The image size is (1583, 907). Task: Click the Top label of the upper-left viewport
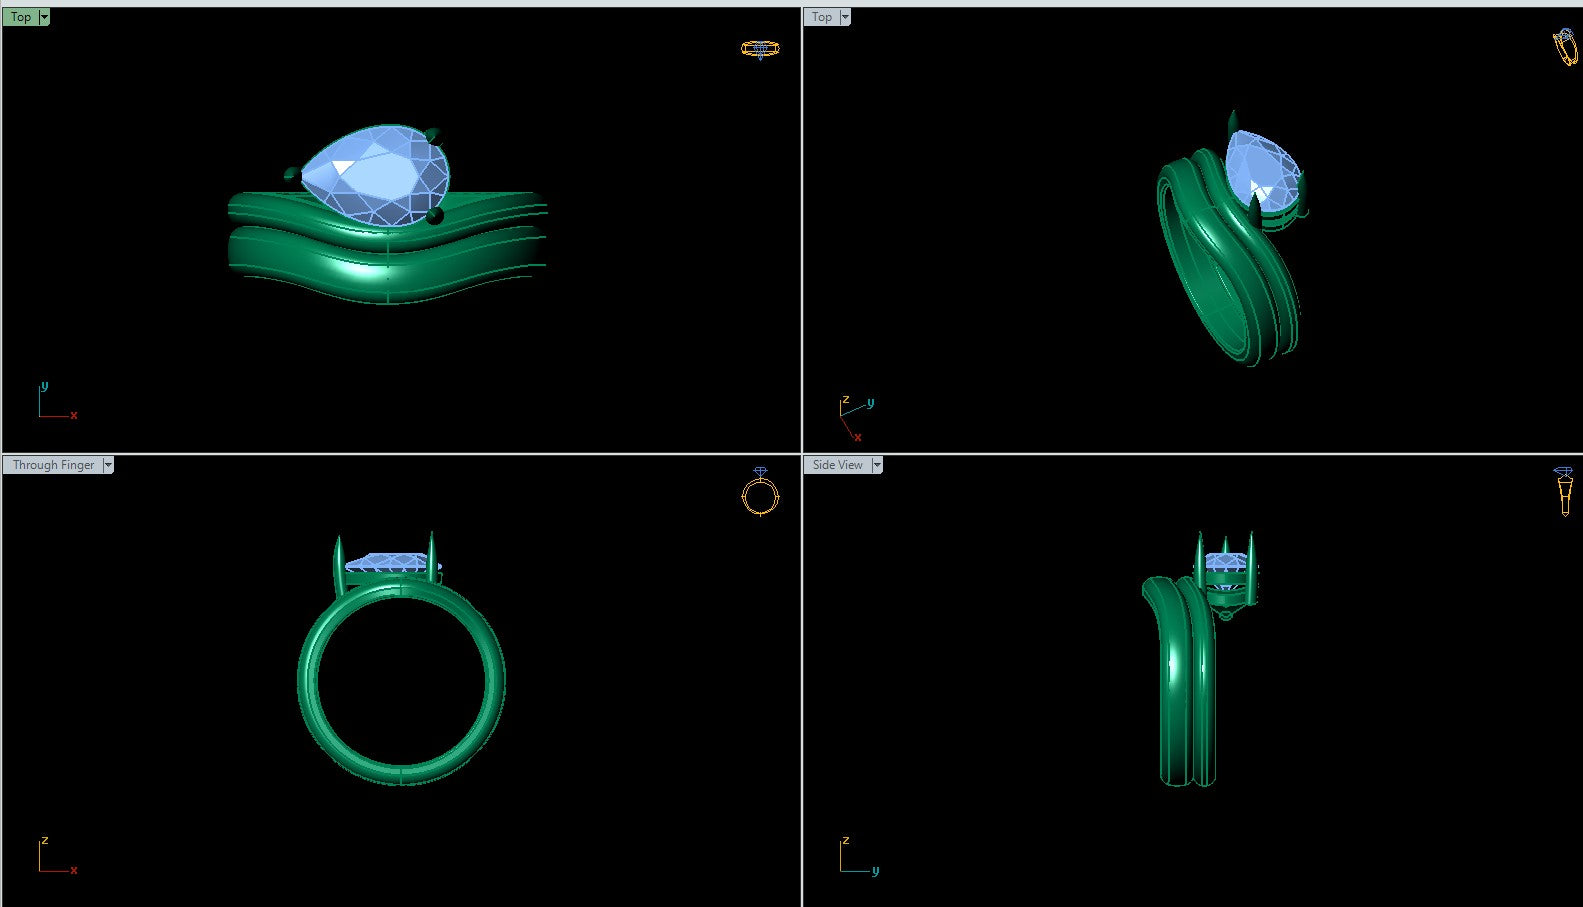point(21,17)
